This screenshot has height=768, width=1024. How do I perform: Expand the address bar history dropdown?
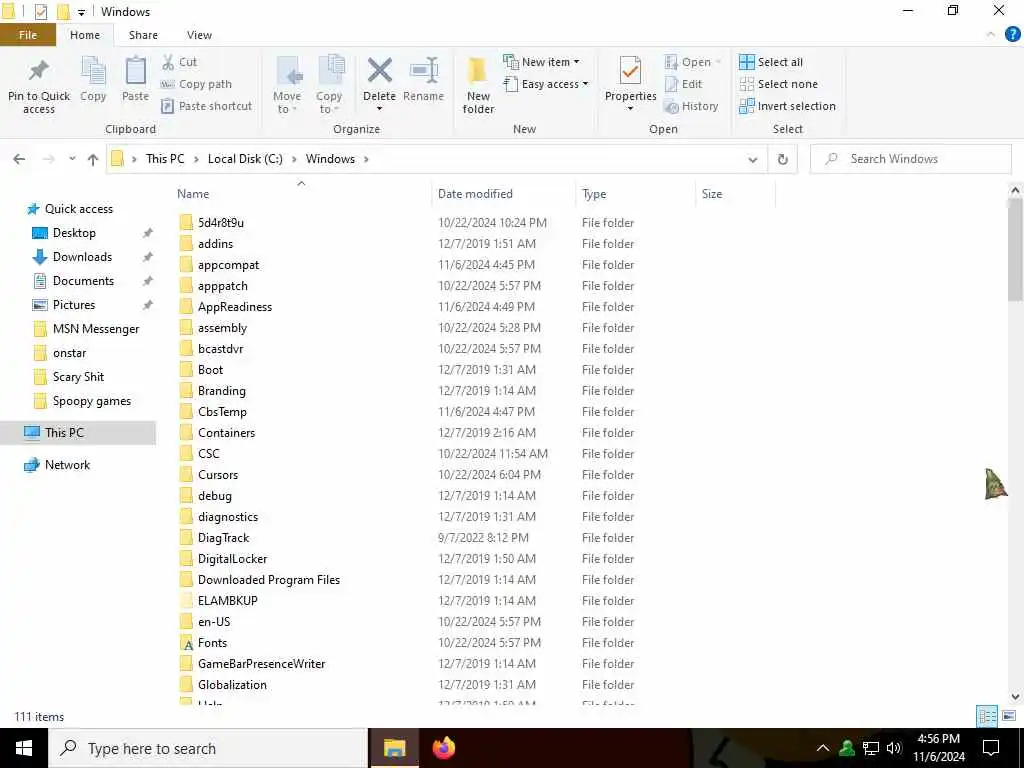click(752, 159)
